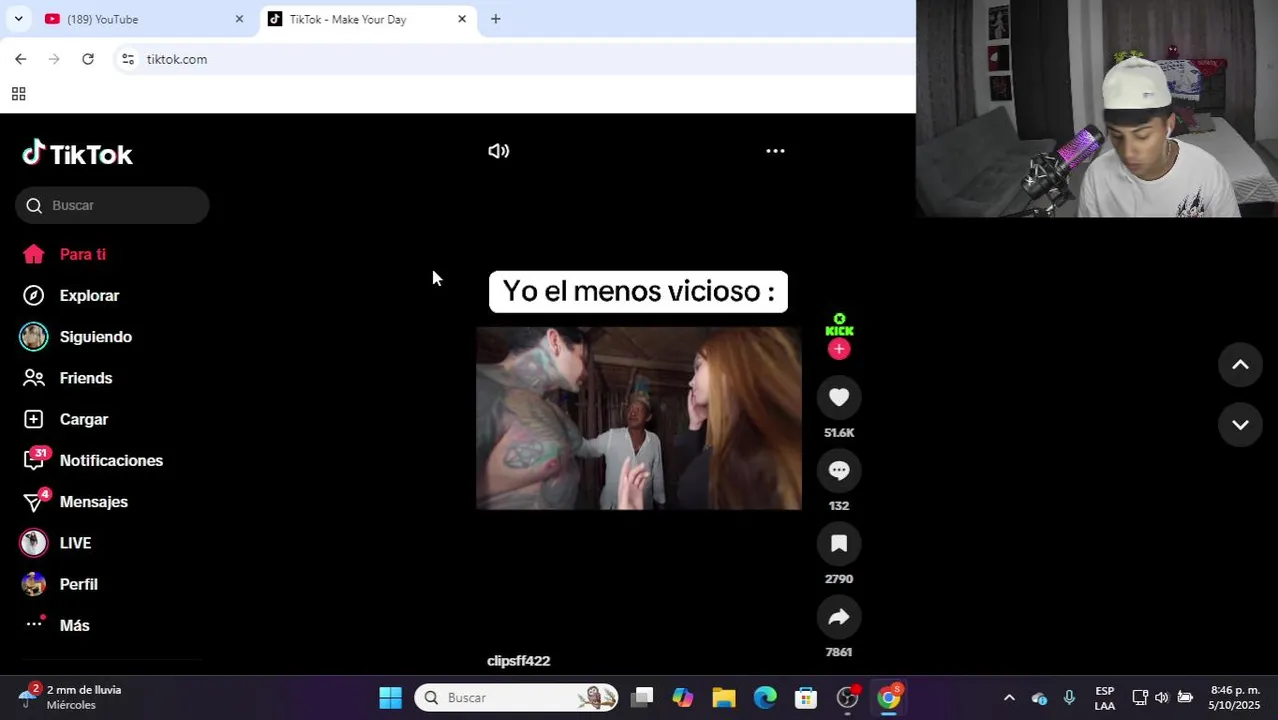Screen dimensions: 1278x720
Task: Open the clock and date panel
Action: pyautogui.click(x=1234, y=698)
